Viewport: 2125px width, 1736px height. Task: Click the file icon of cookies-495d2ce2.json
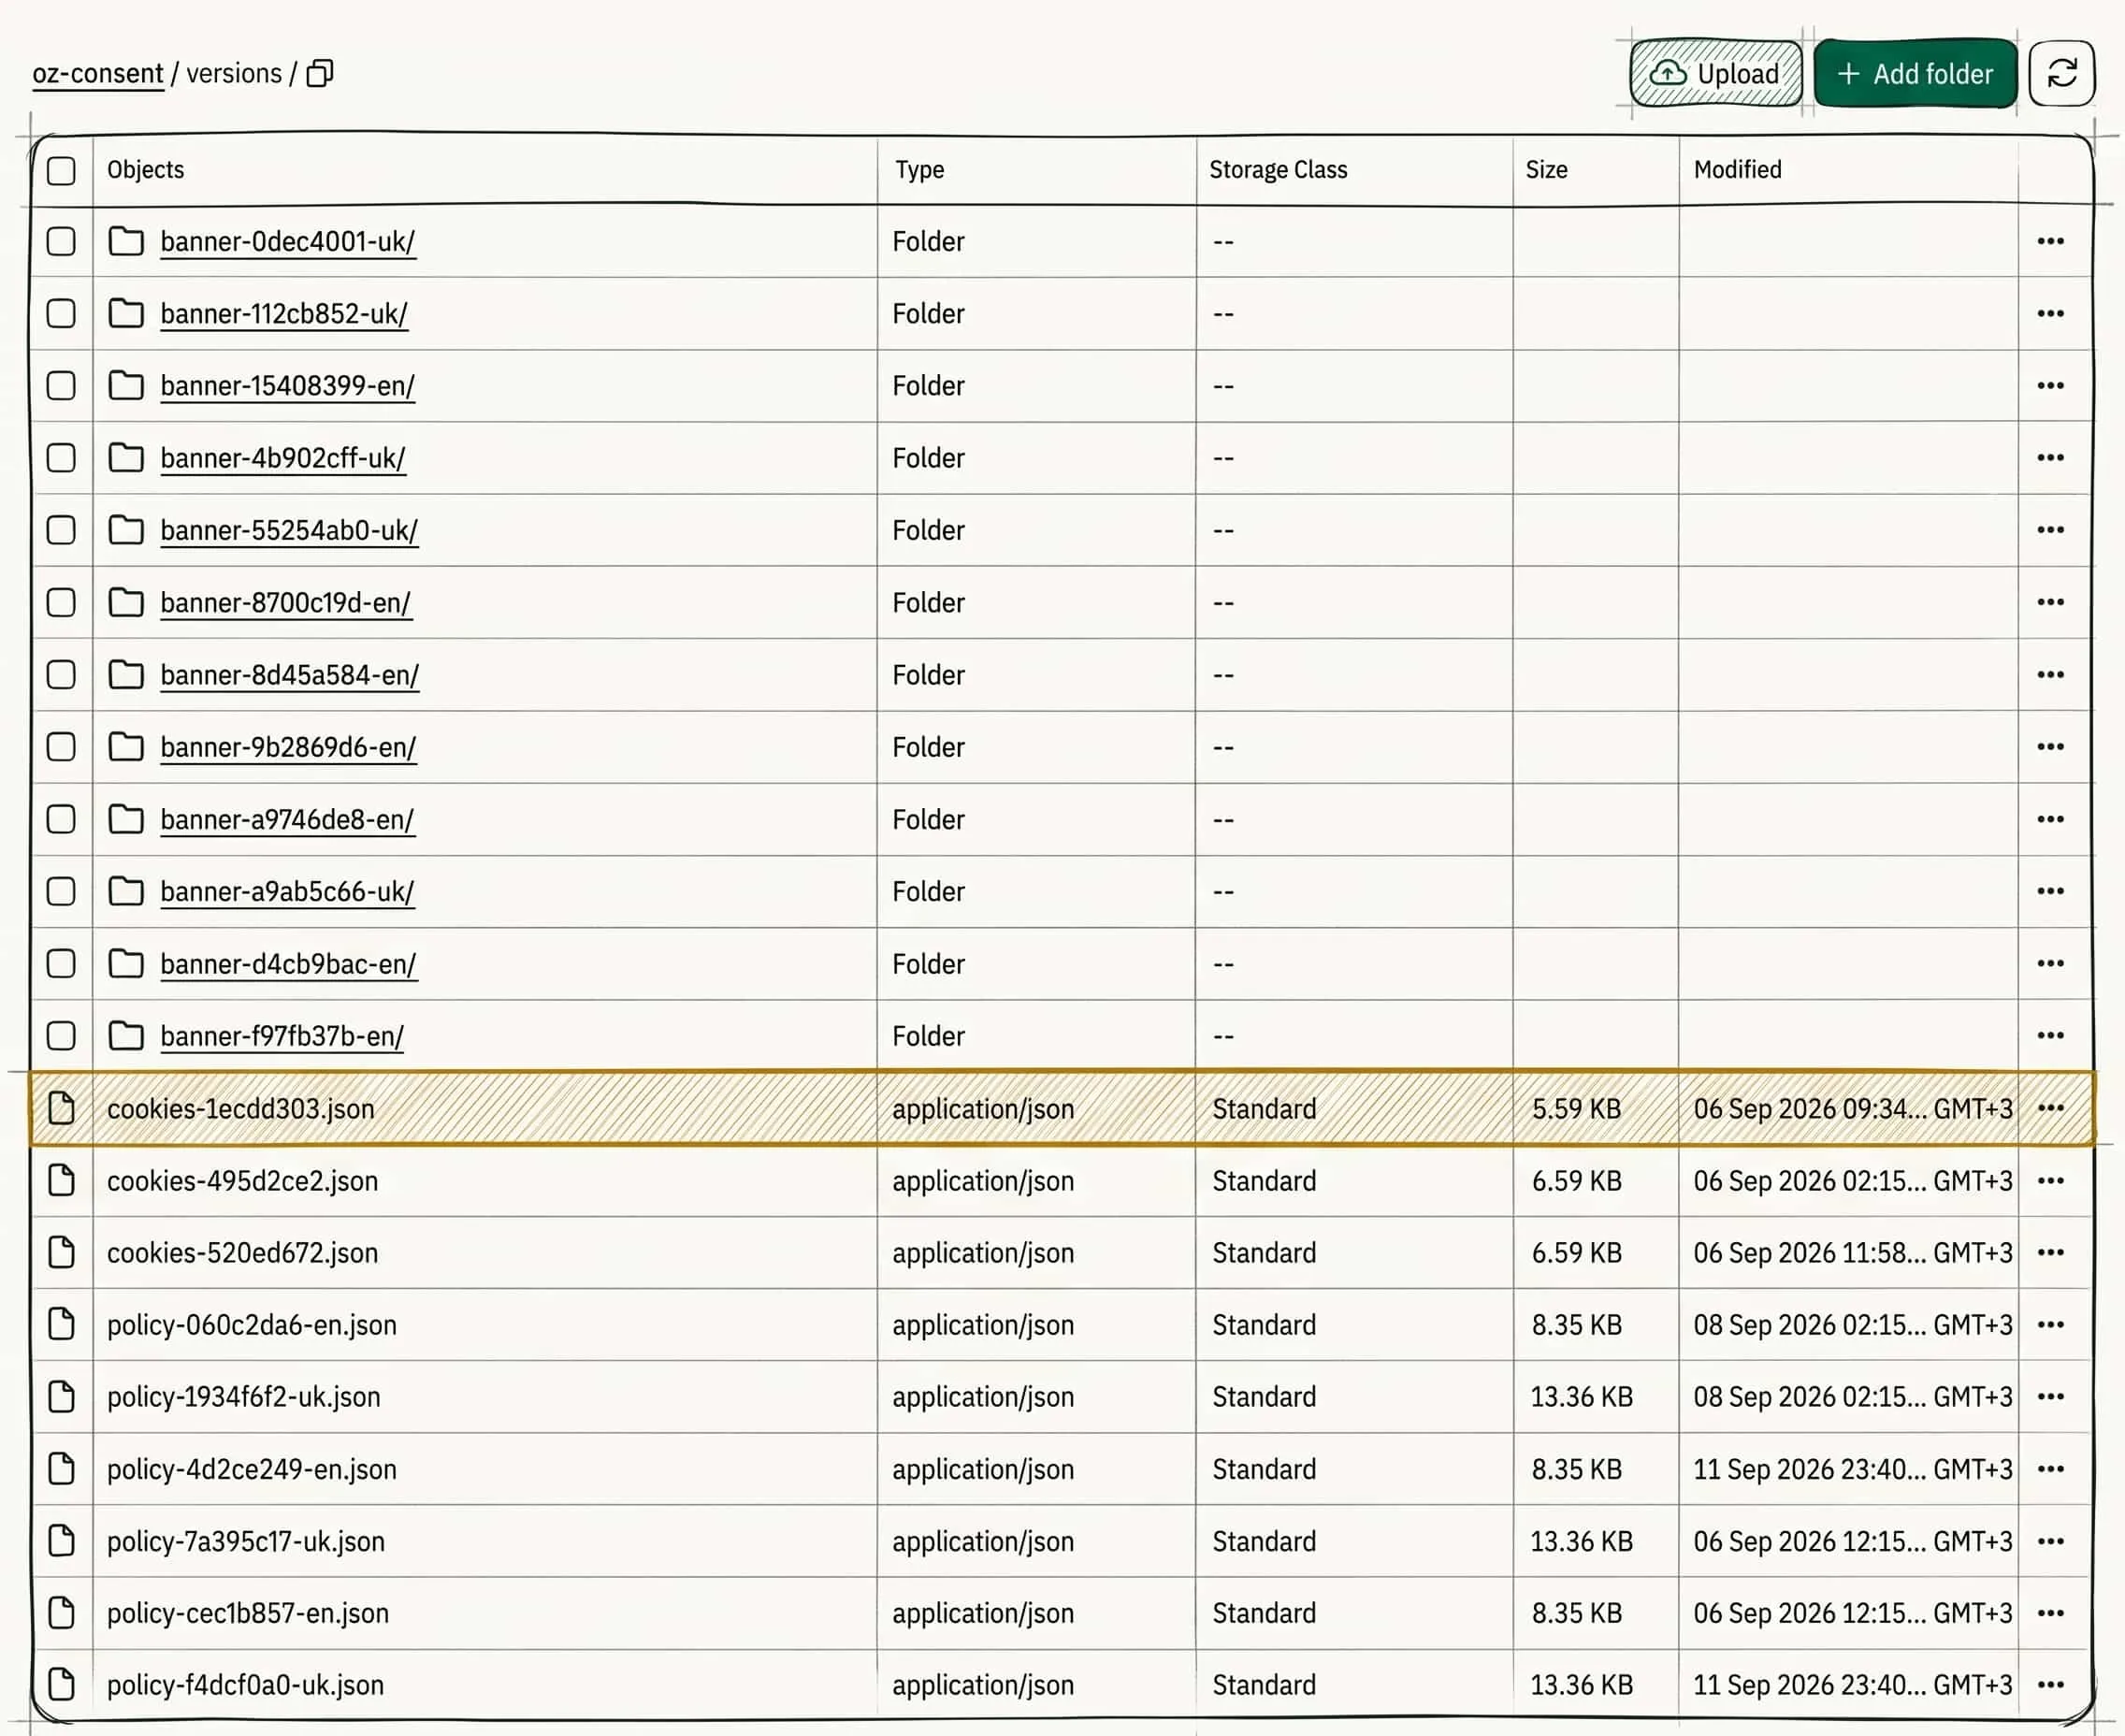pos(61,1180)
